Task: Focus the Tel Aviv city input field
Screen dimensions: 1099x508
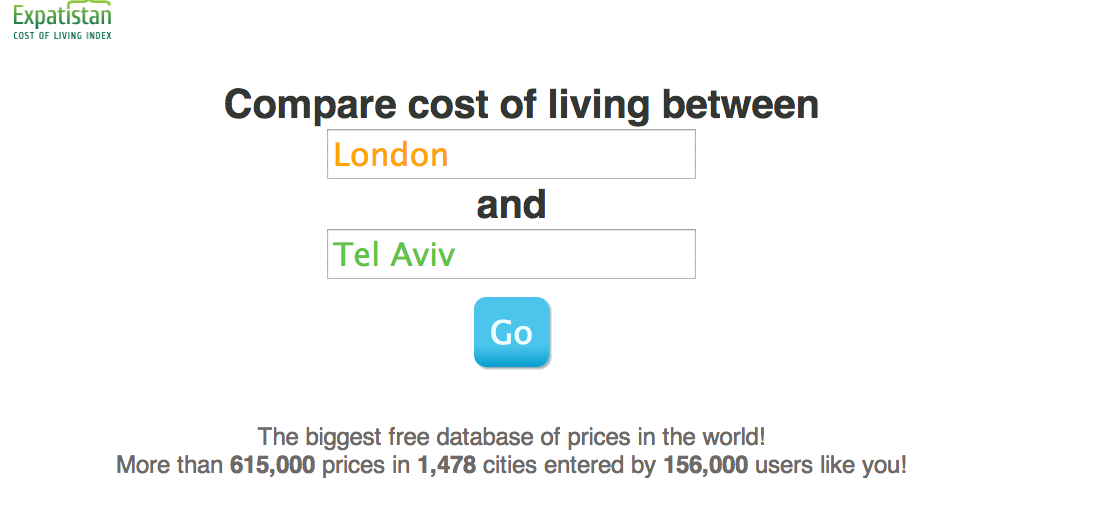Action: point(511,254)
